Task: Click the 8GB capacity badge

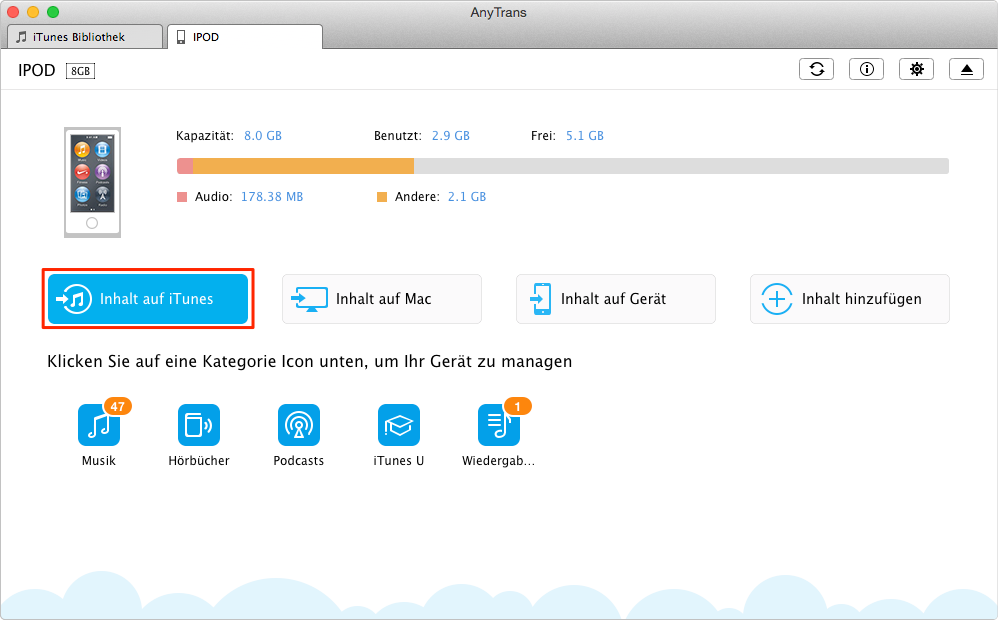Action: (x=80, y=71)
